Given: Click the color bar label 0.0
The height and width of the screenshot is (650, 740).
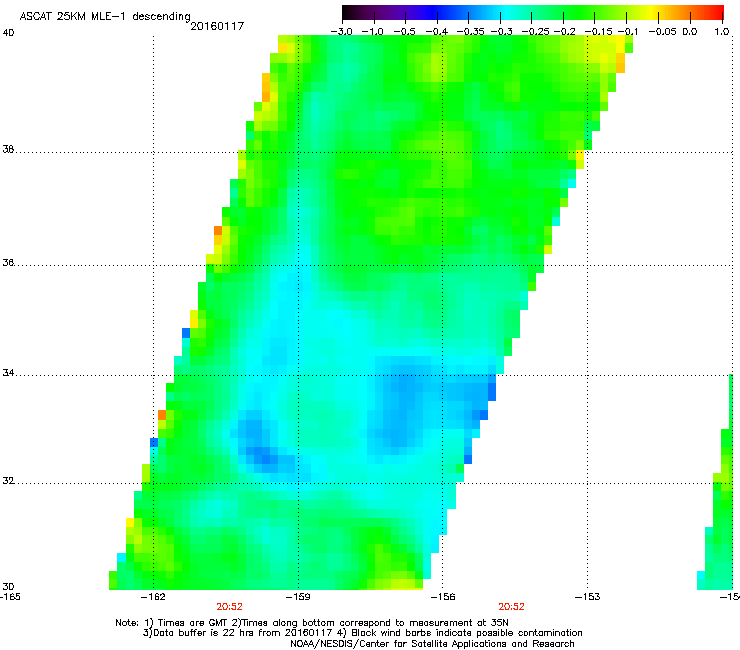Looking at the screenshot, I should pos(690,32).
